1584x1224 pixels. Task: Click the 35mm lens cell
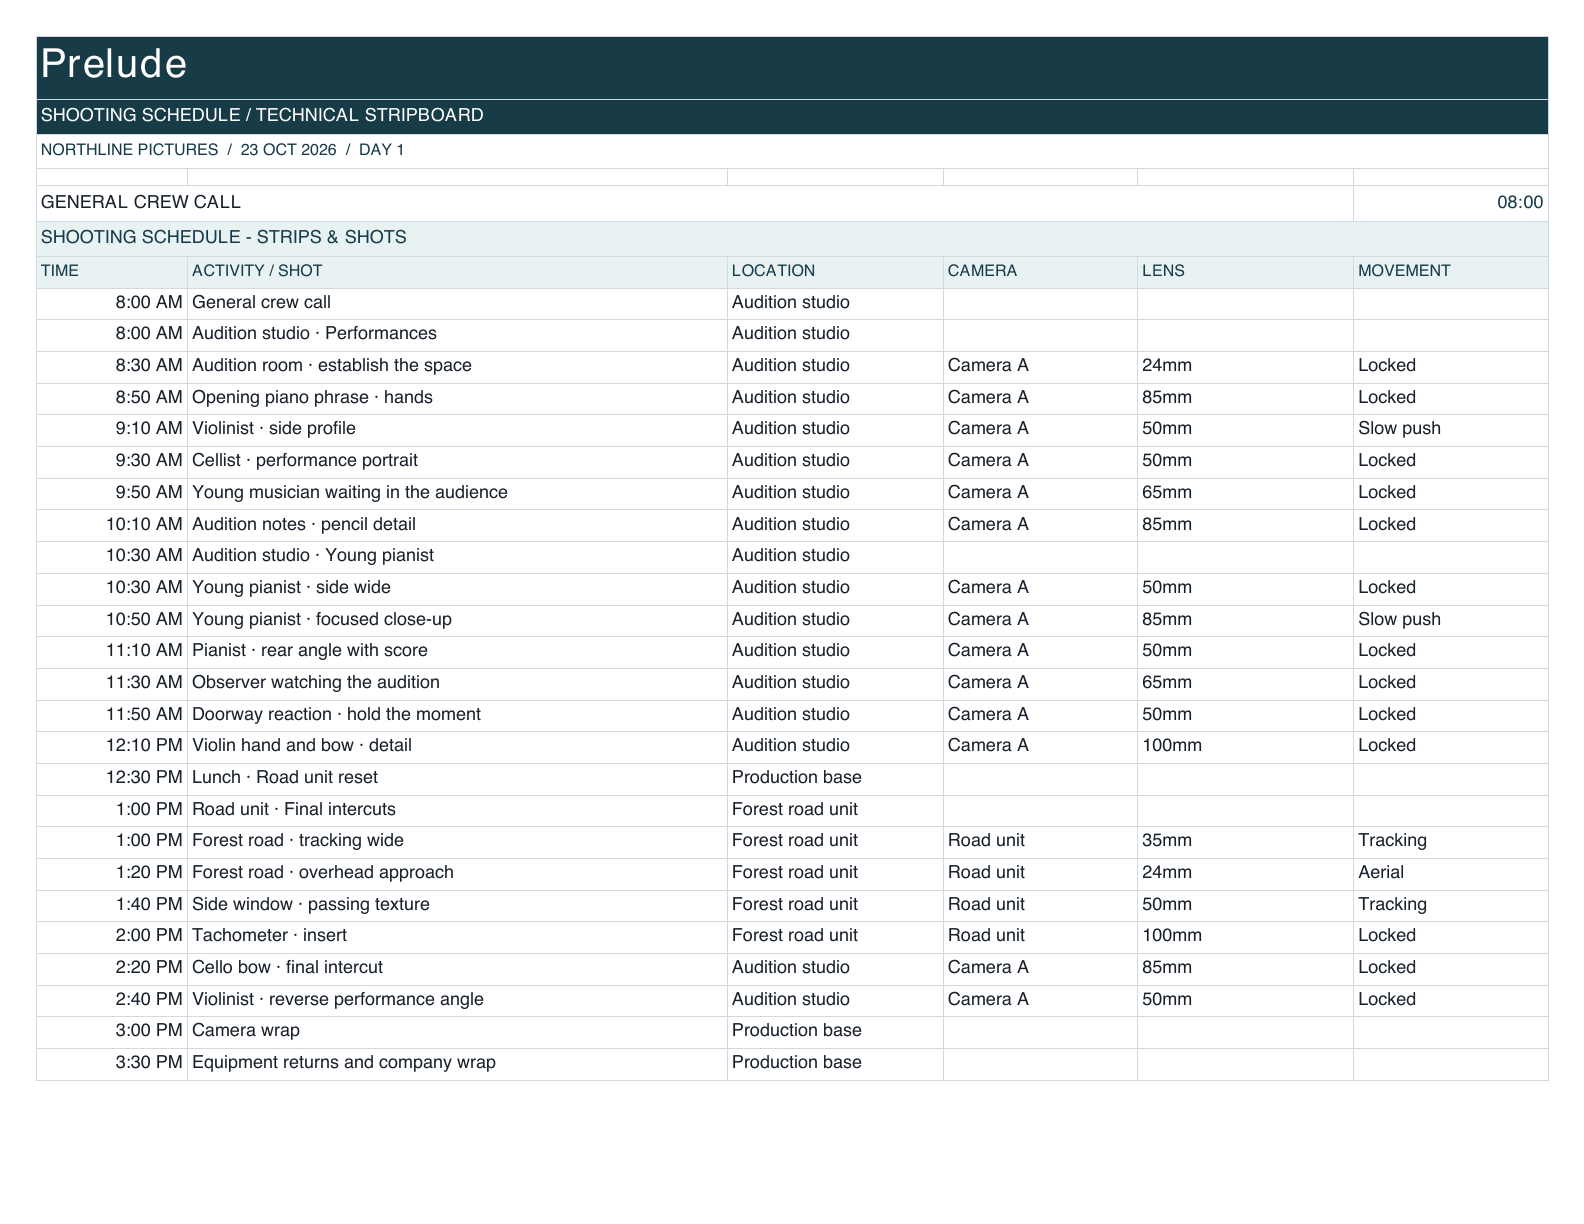1245,841
